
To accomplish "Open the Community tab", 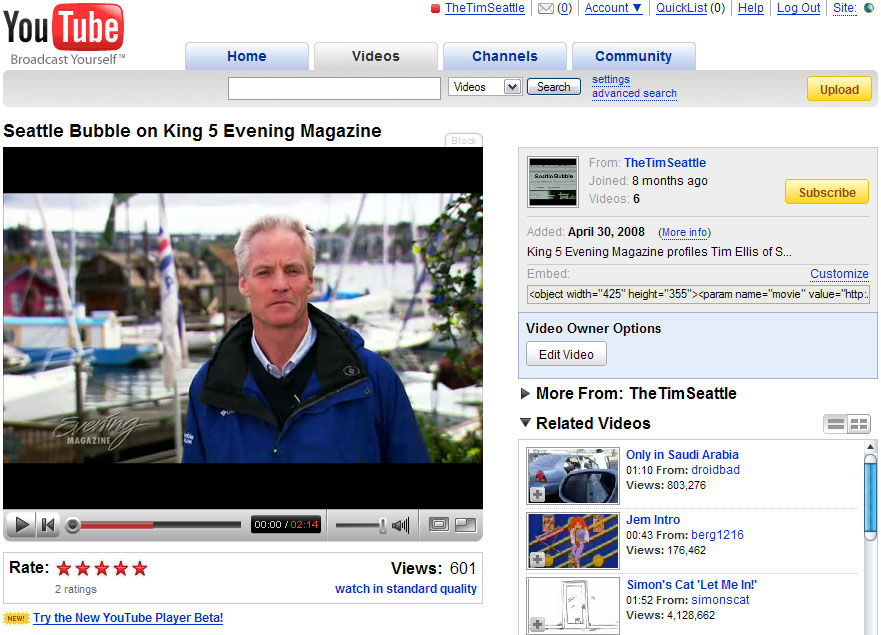I will [633, 56].
